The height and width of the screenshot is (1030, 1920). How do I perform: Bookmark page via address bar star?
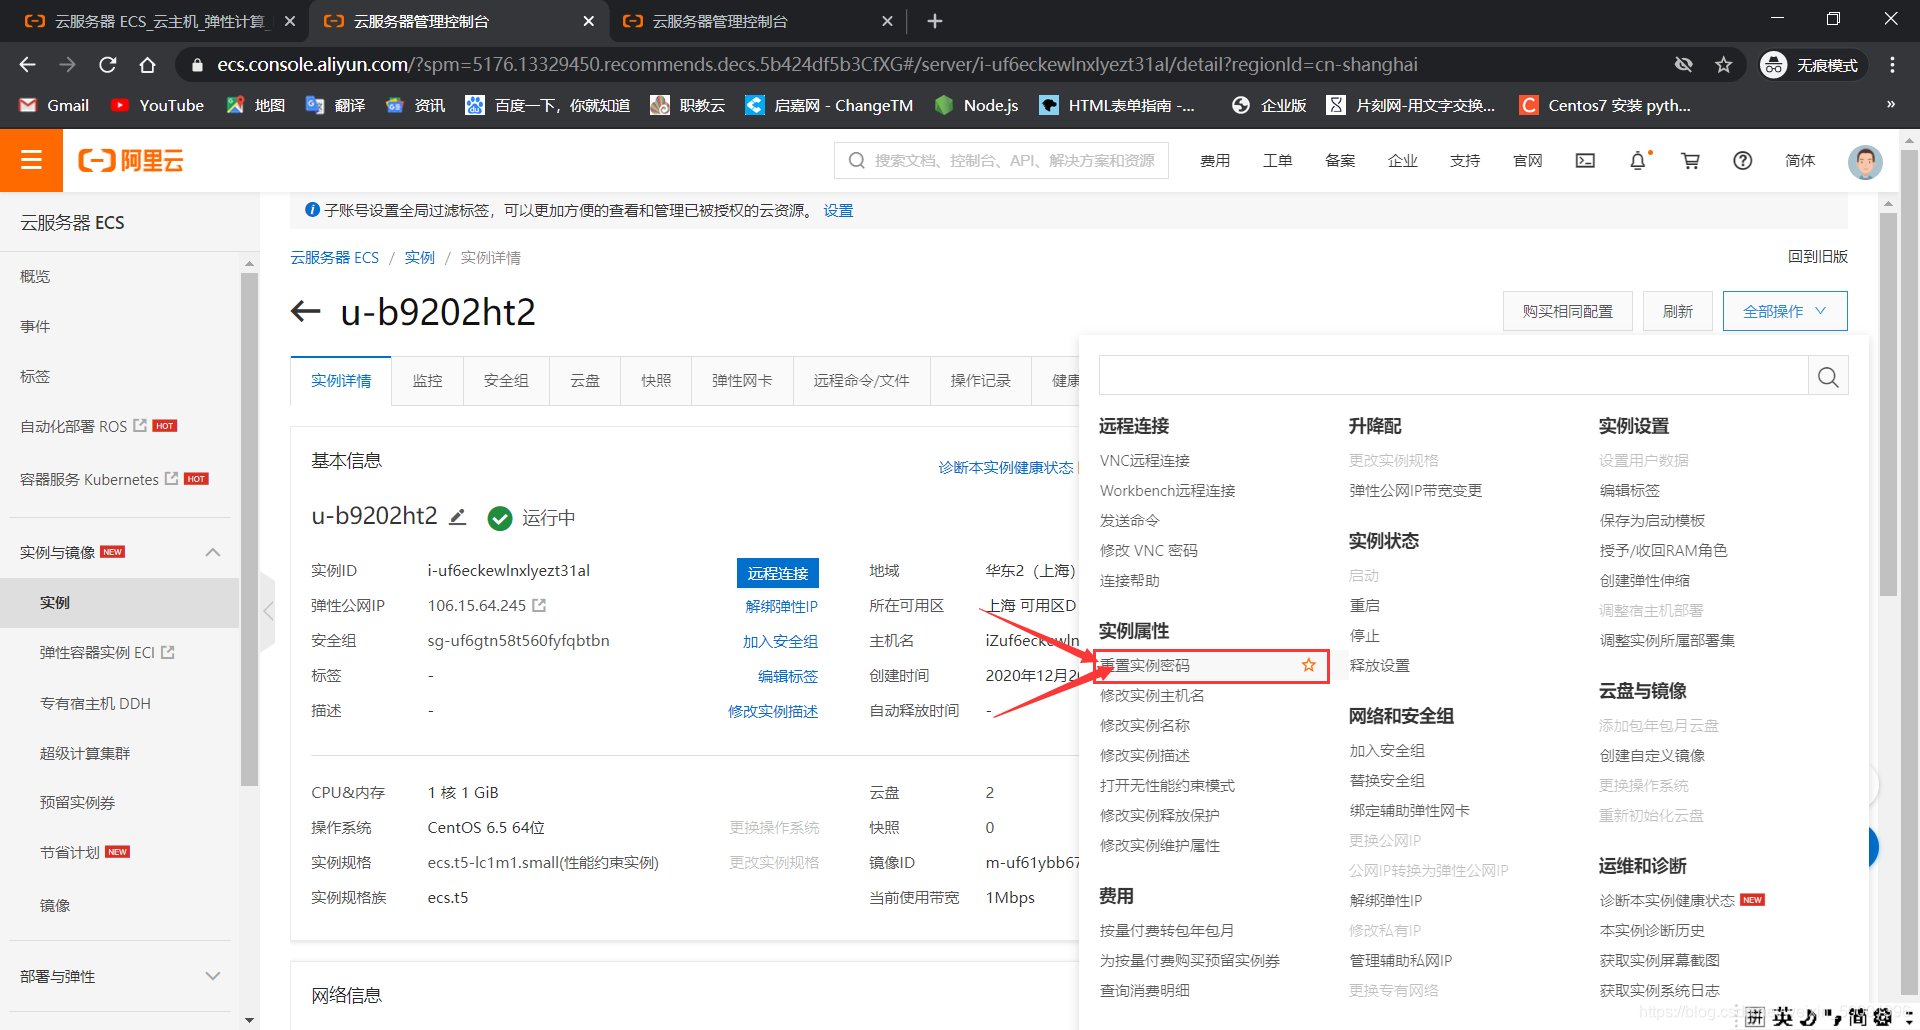click(x=1724, y=64)
